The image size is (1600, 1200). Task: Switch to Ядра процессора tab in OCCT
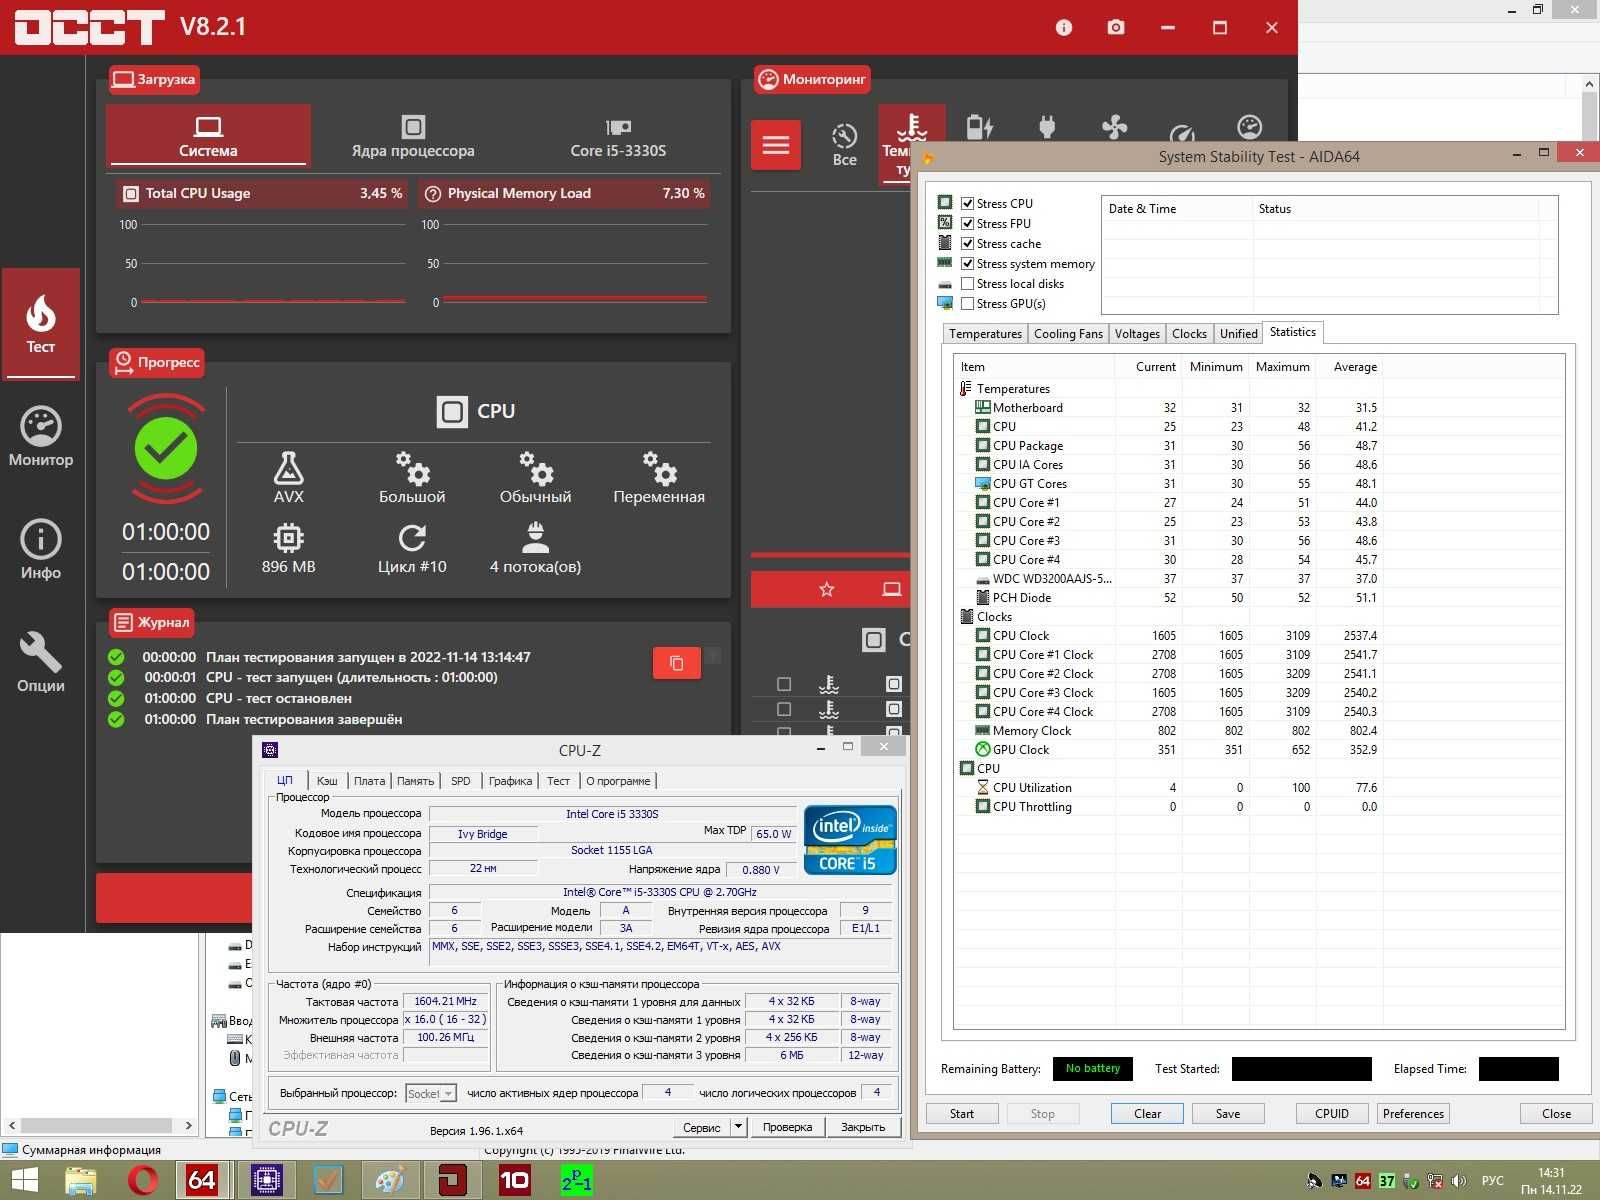tap(413, 135)
